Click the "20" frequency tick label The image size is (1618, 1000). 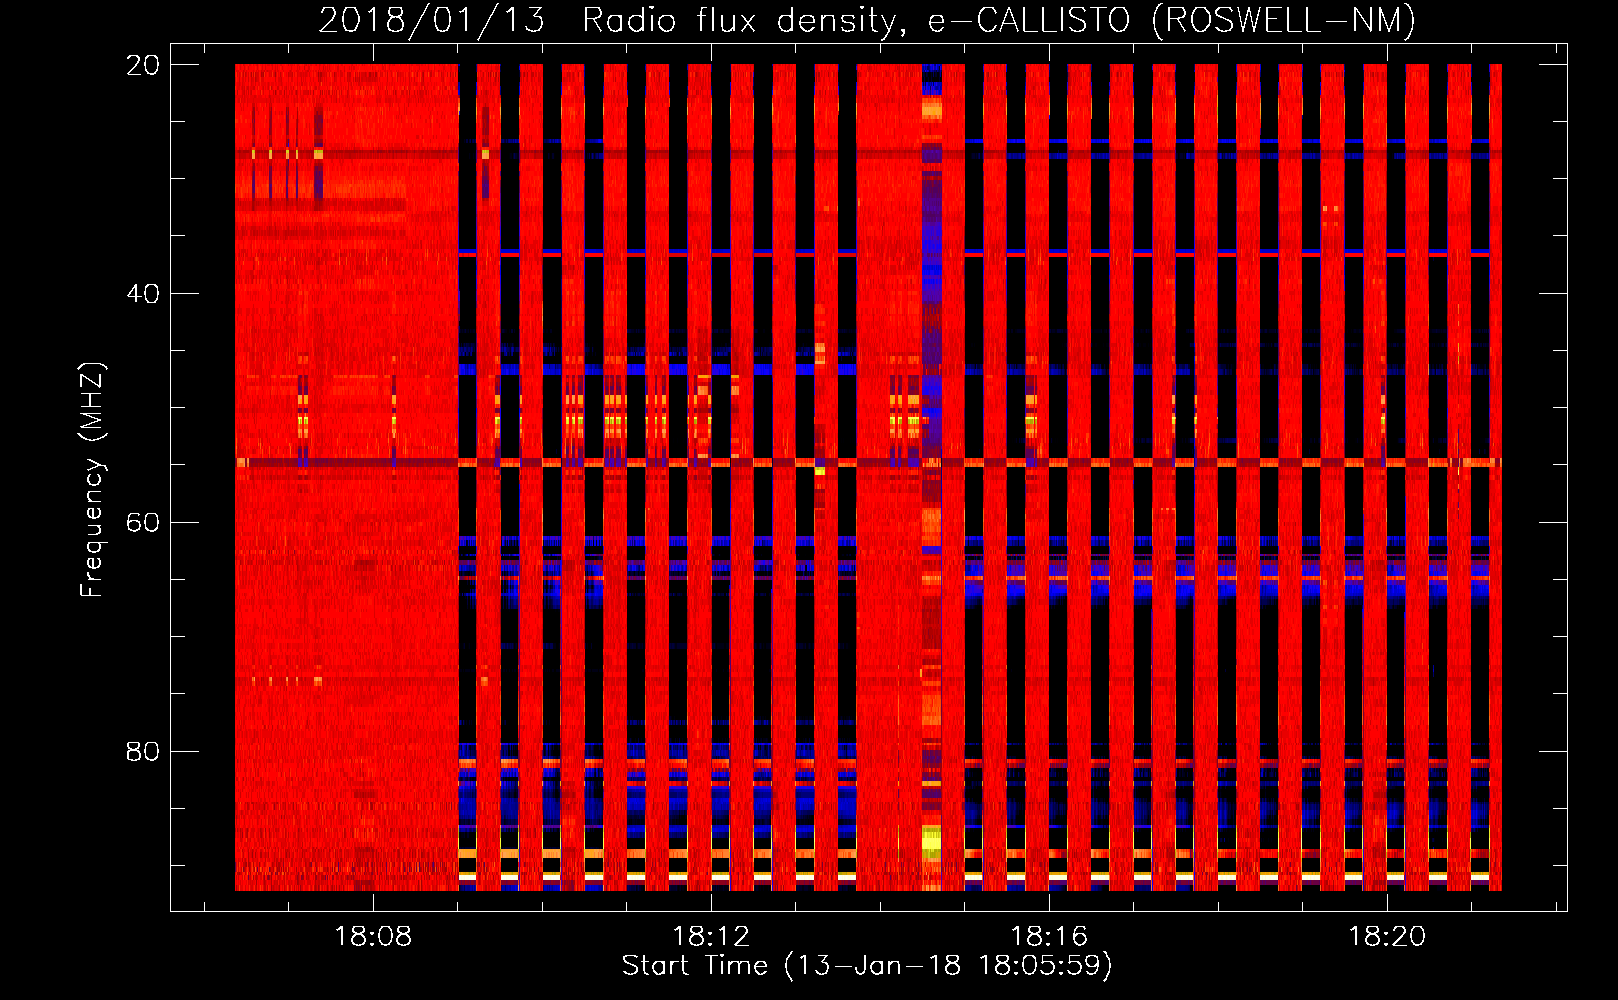[143, 65]
